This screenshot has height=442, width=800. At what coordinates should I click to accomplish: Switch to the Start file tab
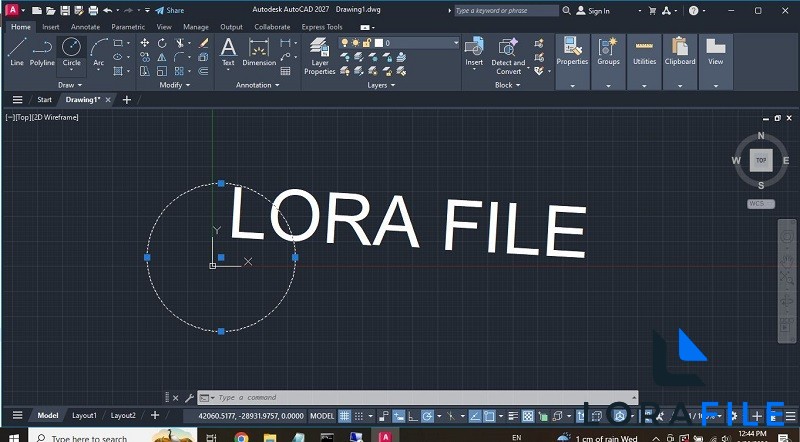tap(44, 100)
